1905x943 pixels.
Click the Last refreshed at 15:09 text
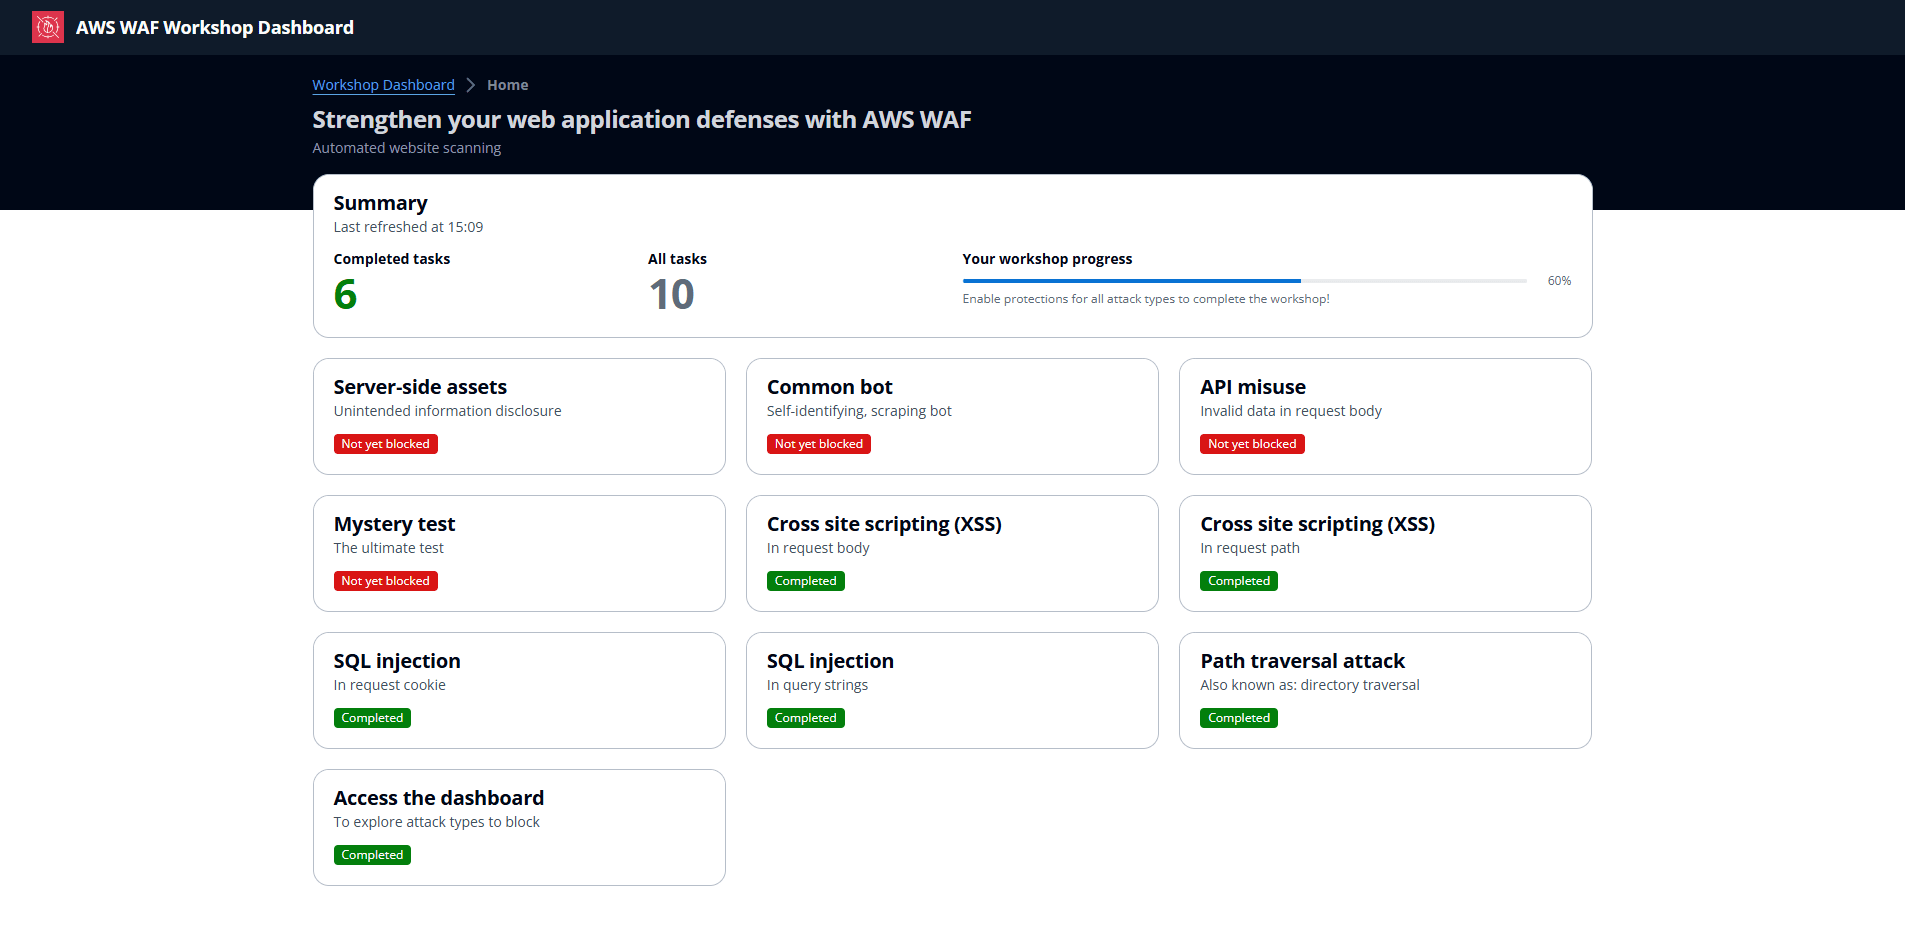408,227
